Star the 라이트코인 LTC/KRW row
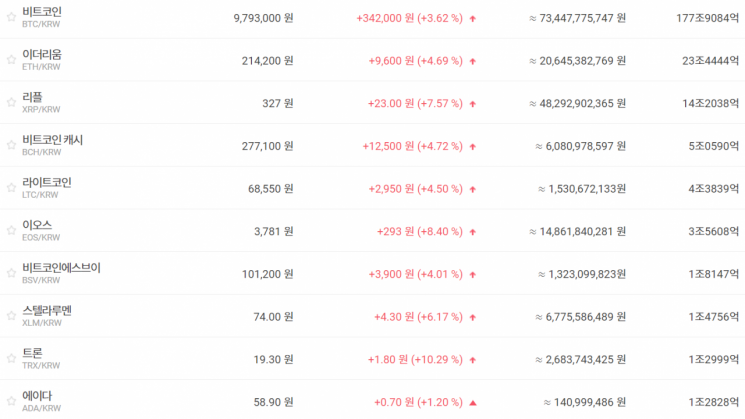The image size is (745, 419). tap(11, 188)
